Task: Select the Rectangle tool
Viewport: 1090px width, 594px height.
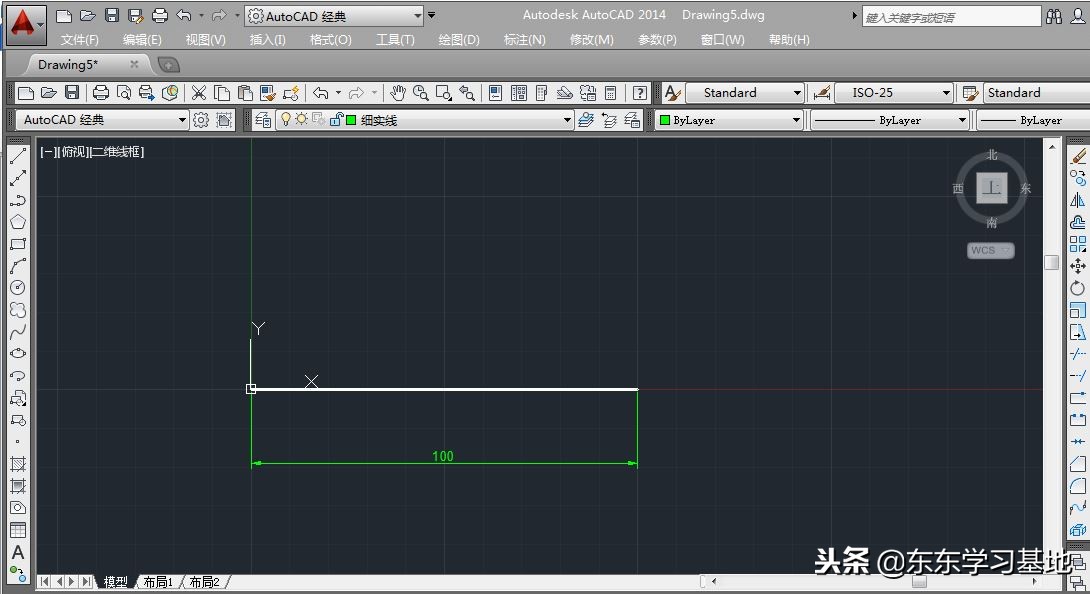Action: (18, 244)
